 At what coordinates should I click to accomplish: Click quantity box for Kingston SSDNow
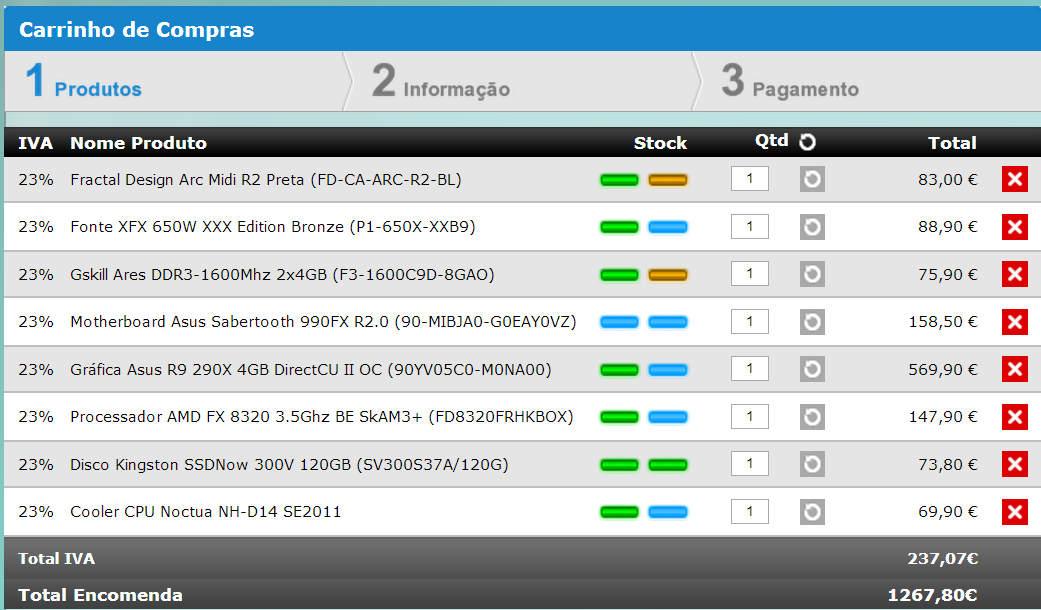[x=749, y=464]
